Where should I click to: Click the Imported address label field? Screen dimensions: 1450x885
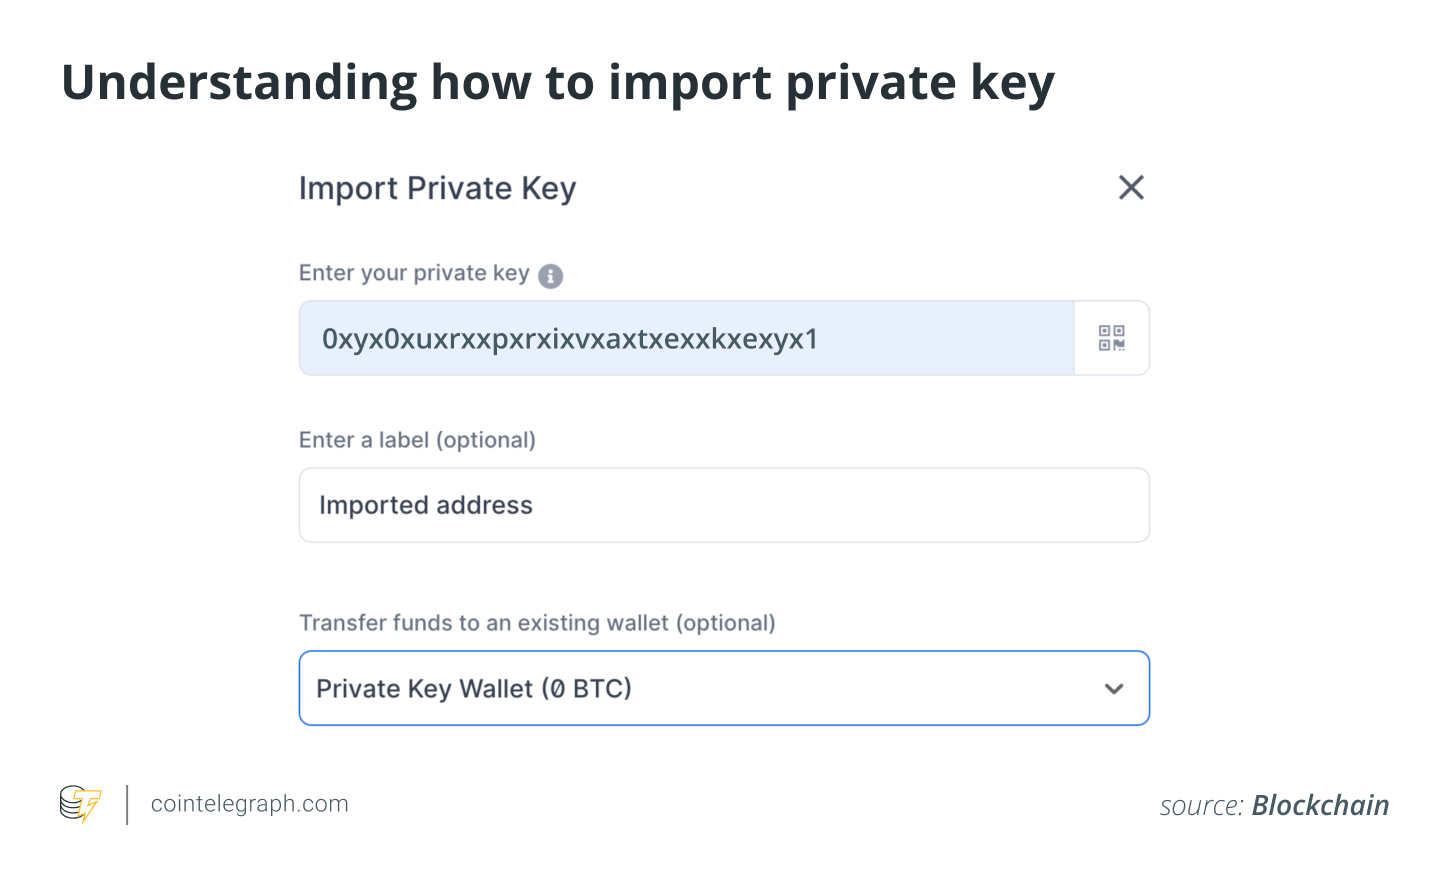pyautogui.click(x=724, y=505)
